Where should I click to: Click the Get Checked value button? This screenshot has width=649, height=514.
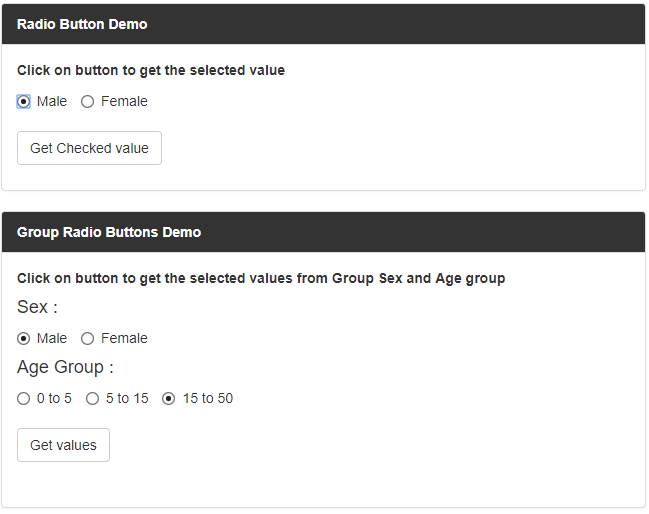click(x=89, y=148)
